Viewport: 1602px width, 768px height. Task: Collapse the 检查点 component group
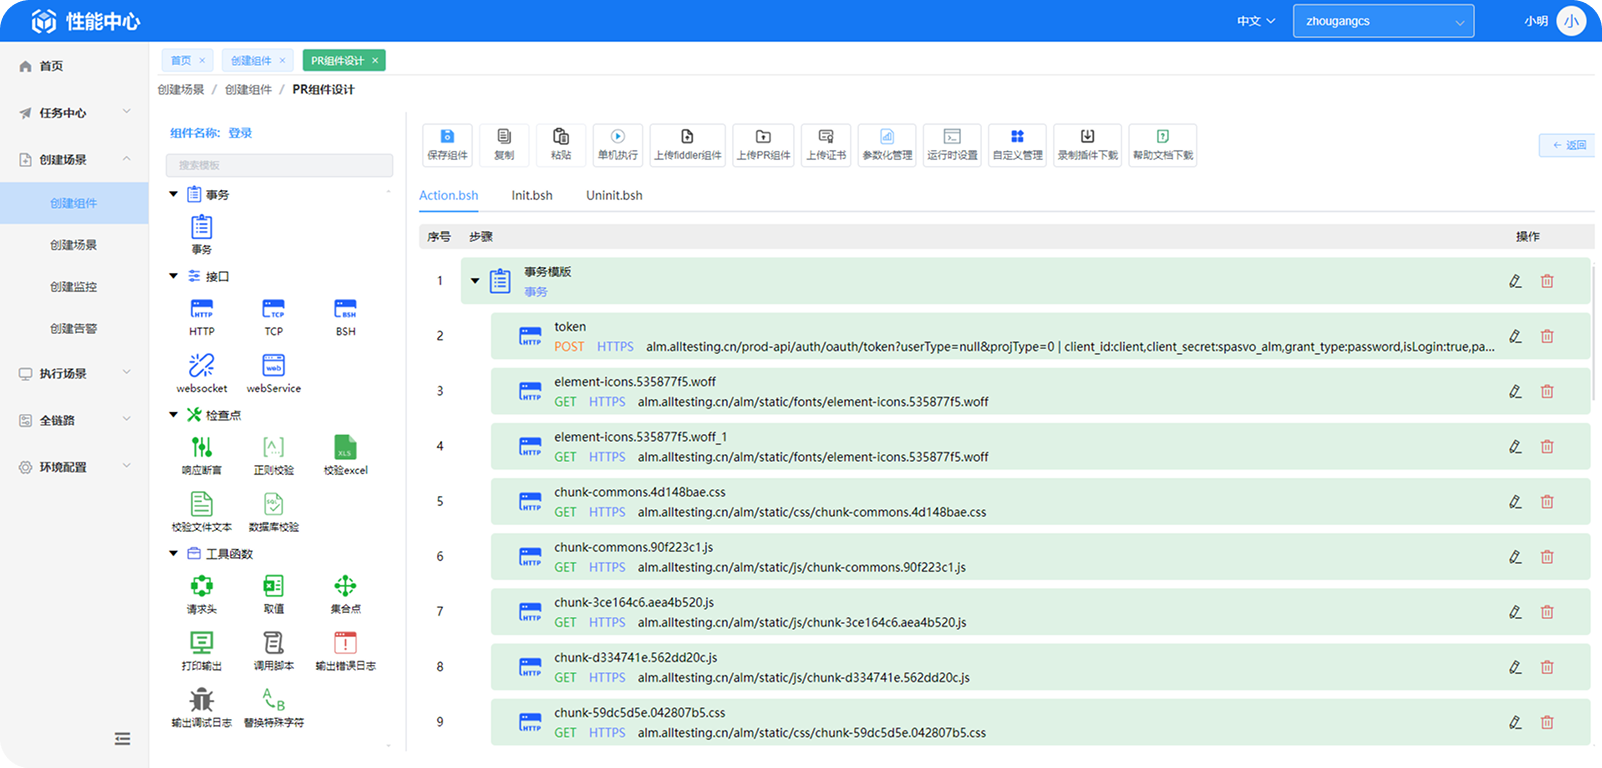[173, 414]
